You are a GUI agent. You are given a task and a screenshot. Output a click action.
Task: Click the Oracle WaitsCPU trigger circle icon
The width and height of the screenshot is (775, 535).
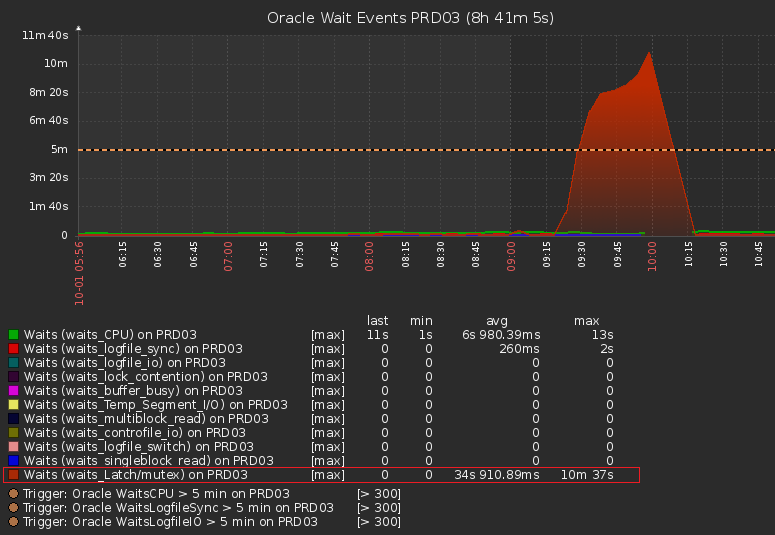[x=13, y=493]
